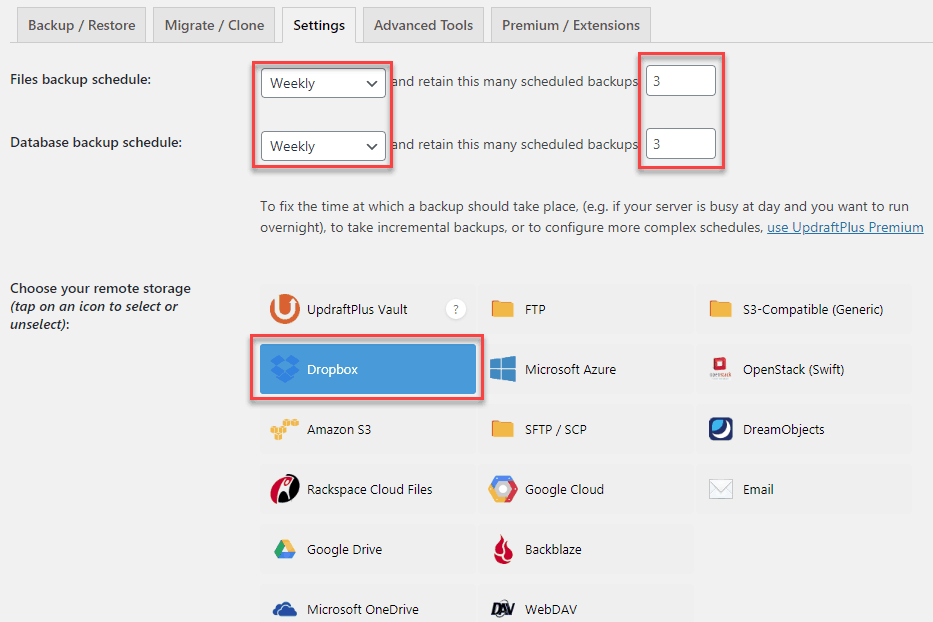933x622 pixels.
Task: Click the Backblaze flame icon
Action: 503,549
